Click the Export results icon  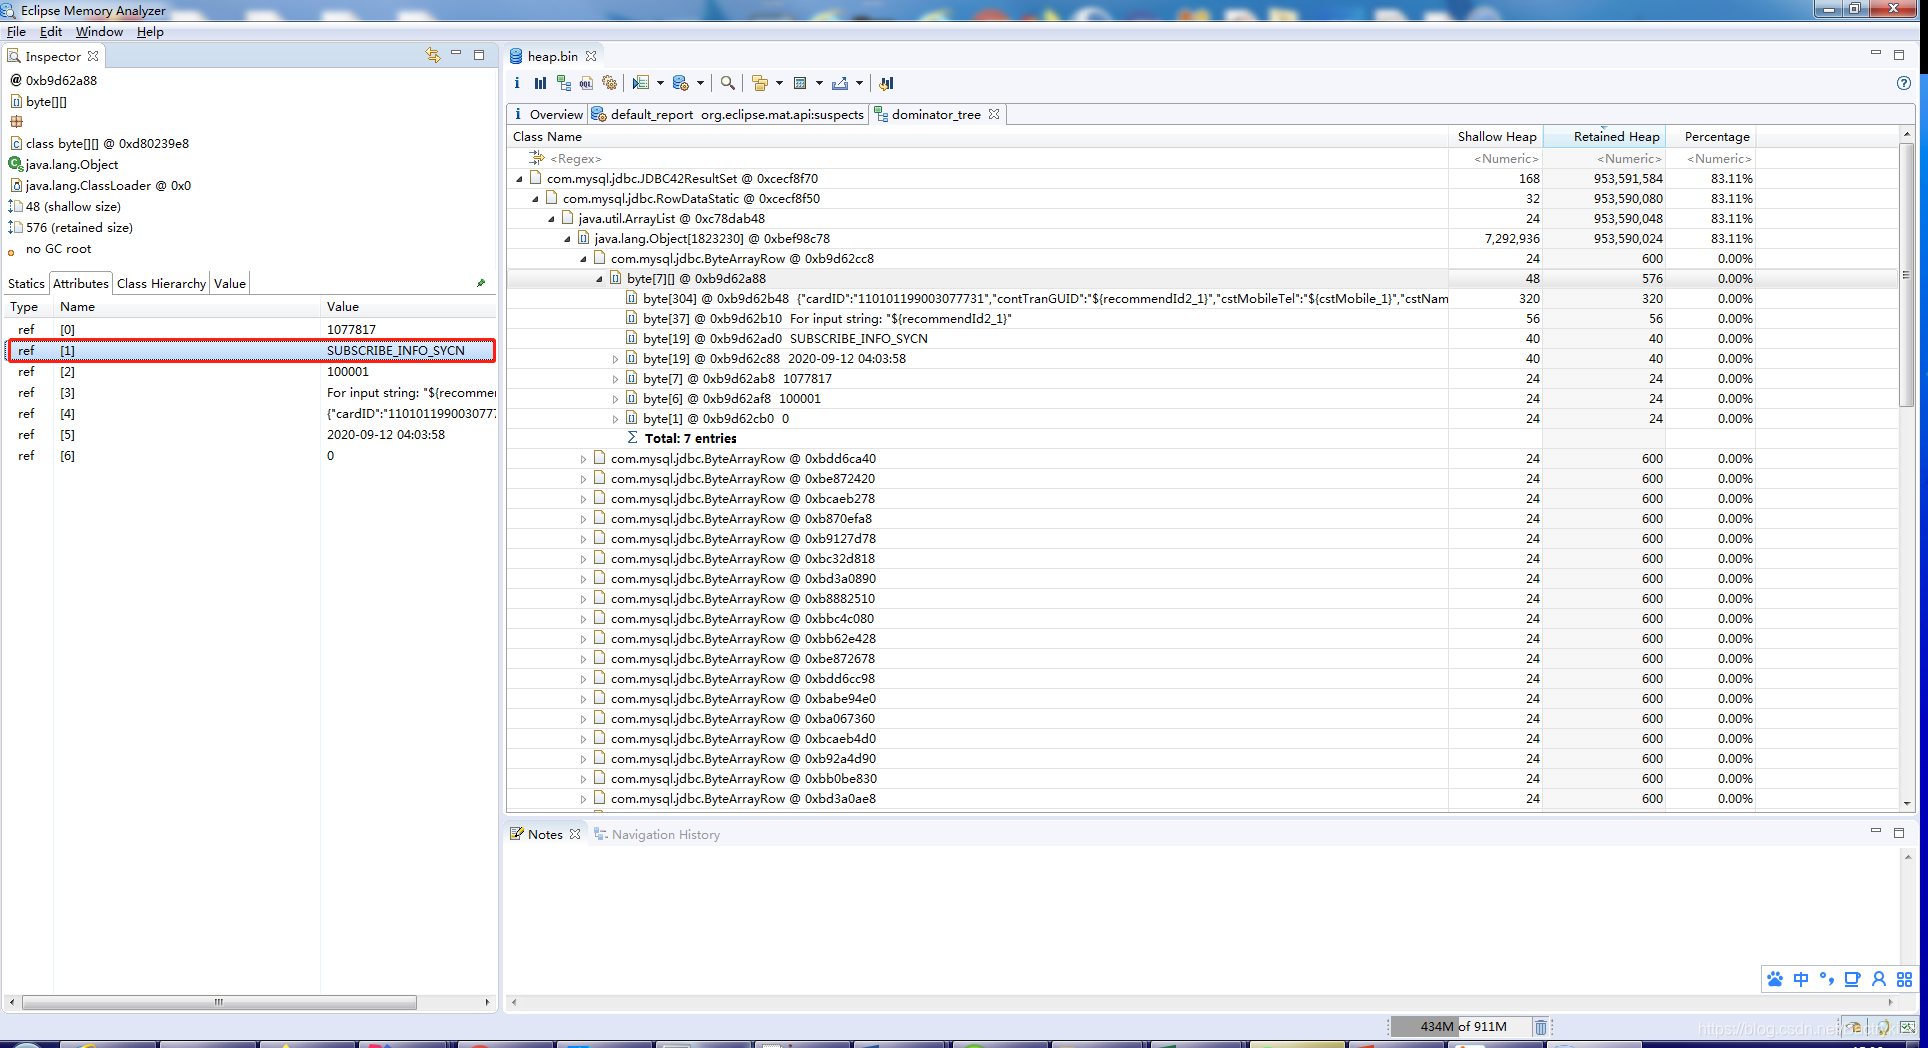[840, 83]
